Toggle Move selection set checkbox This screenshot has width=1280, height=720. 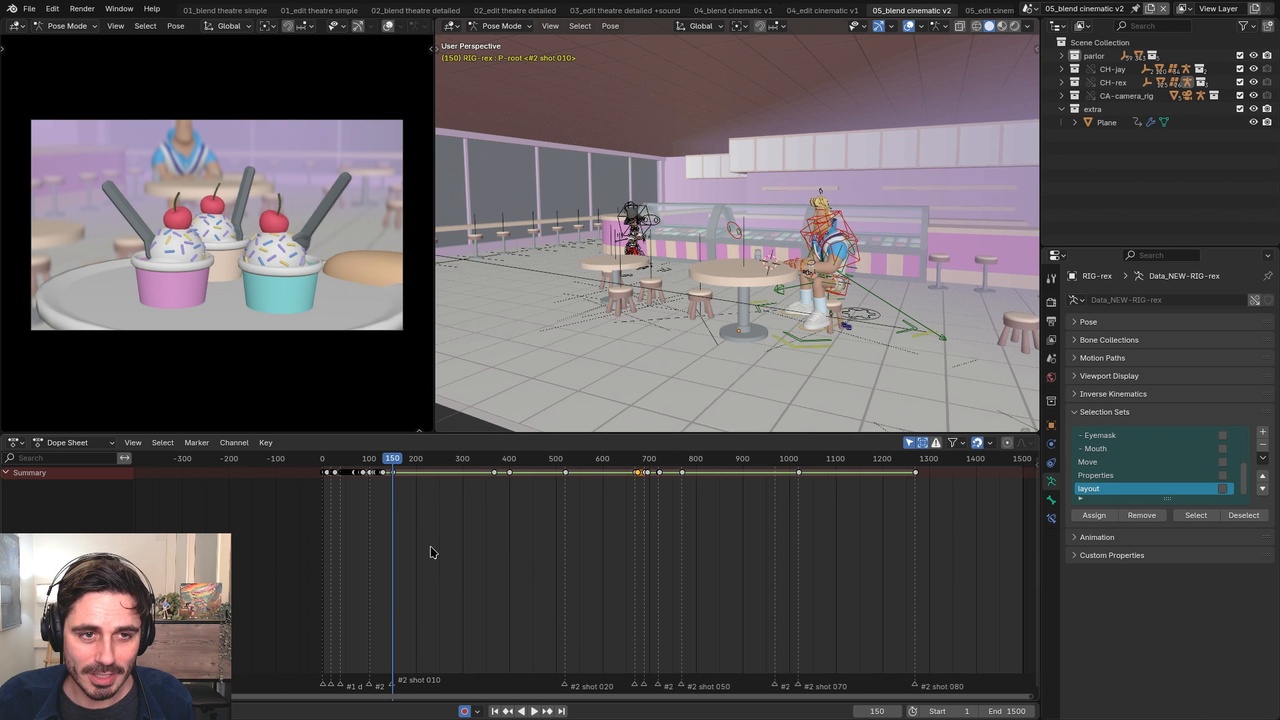click(1222, 462)
